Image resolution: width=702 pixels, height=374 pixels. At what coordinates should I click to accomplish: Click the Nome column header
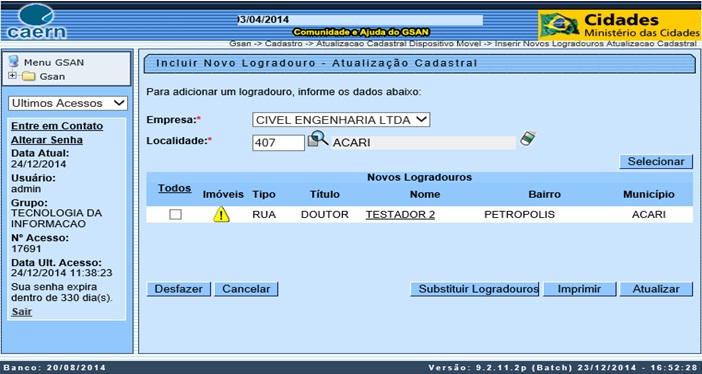coord(425,194)
